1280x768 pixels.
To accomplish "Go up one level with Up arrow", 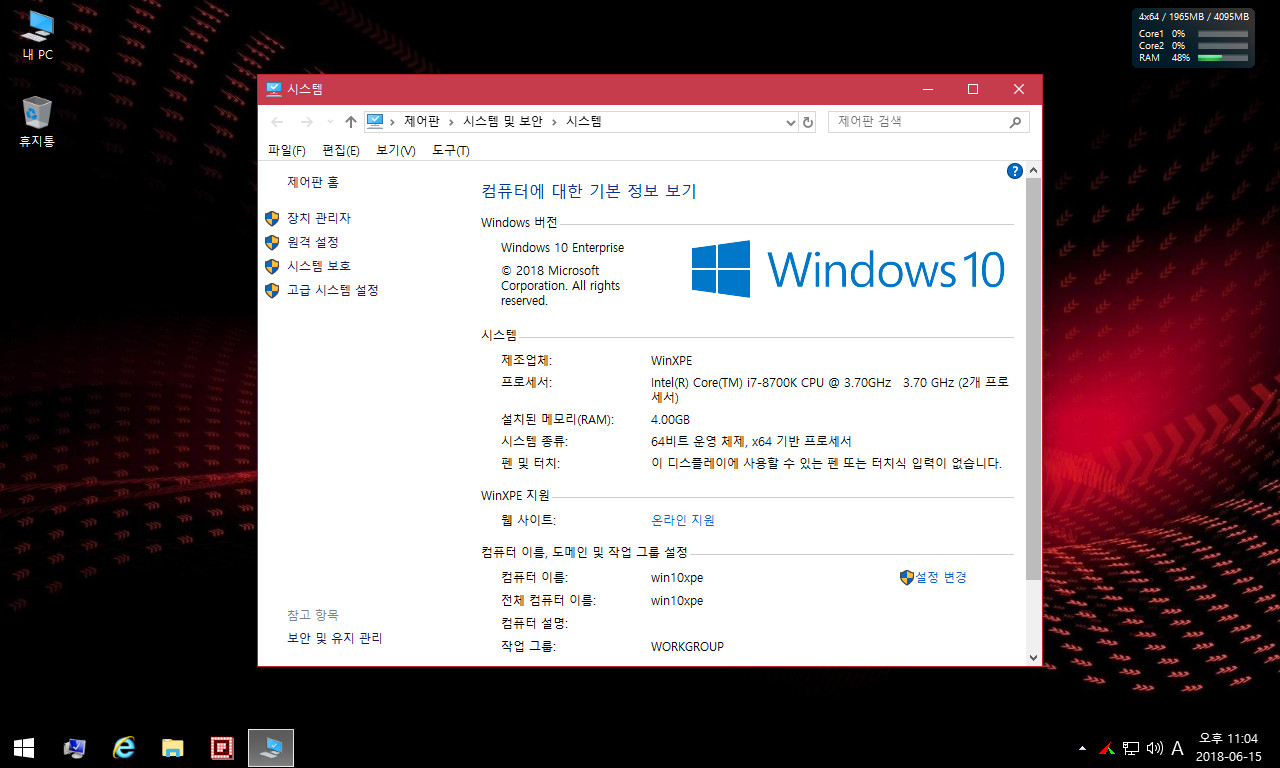I will pos(350,122).
